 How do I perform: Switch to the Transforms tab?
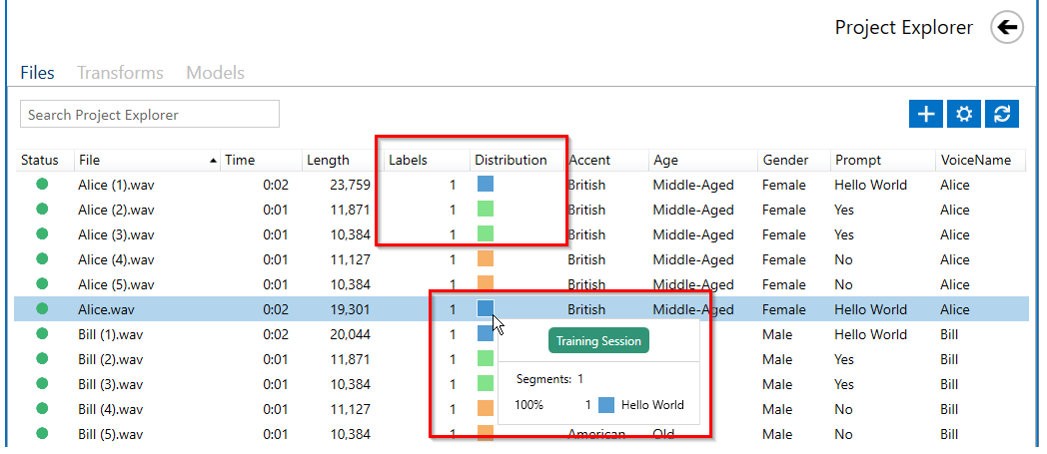(120, 73)
